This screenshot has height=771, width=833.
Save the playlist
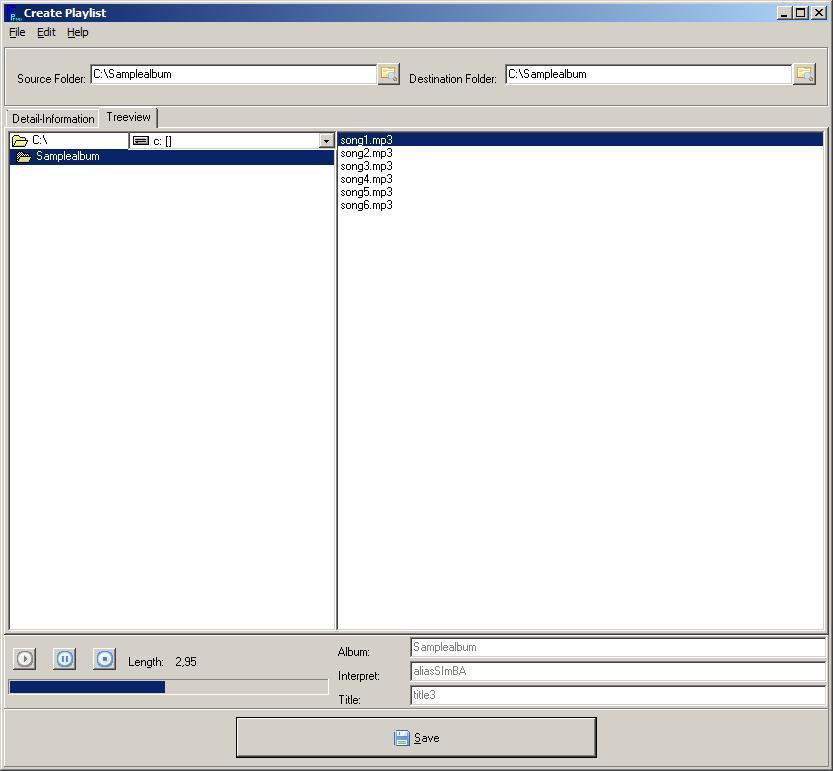pyautogui.click(x=416, y=738)
